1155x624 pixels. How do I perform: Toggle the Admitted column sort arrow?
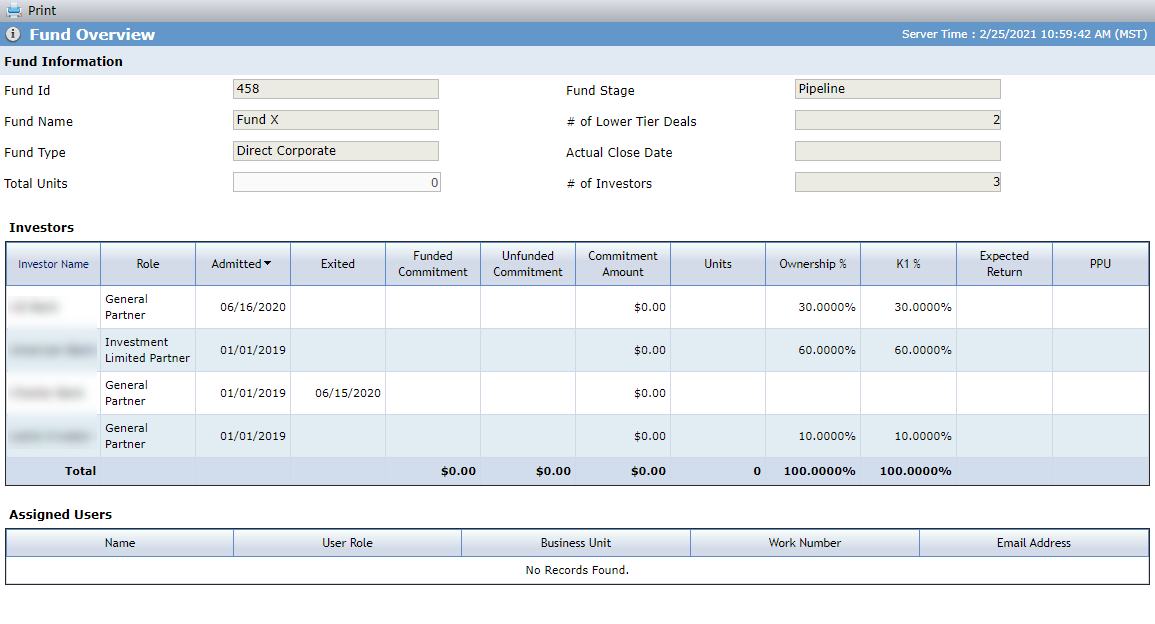267,263
